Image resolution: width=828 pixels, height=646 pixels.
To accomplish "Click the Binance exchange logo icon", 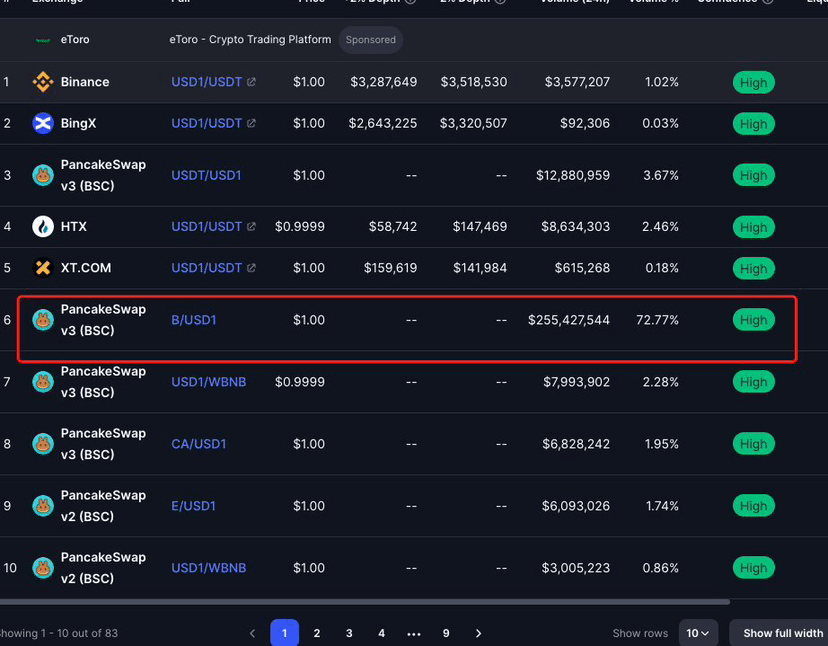I will pyautogui.click(x=43, y=82).
